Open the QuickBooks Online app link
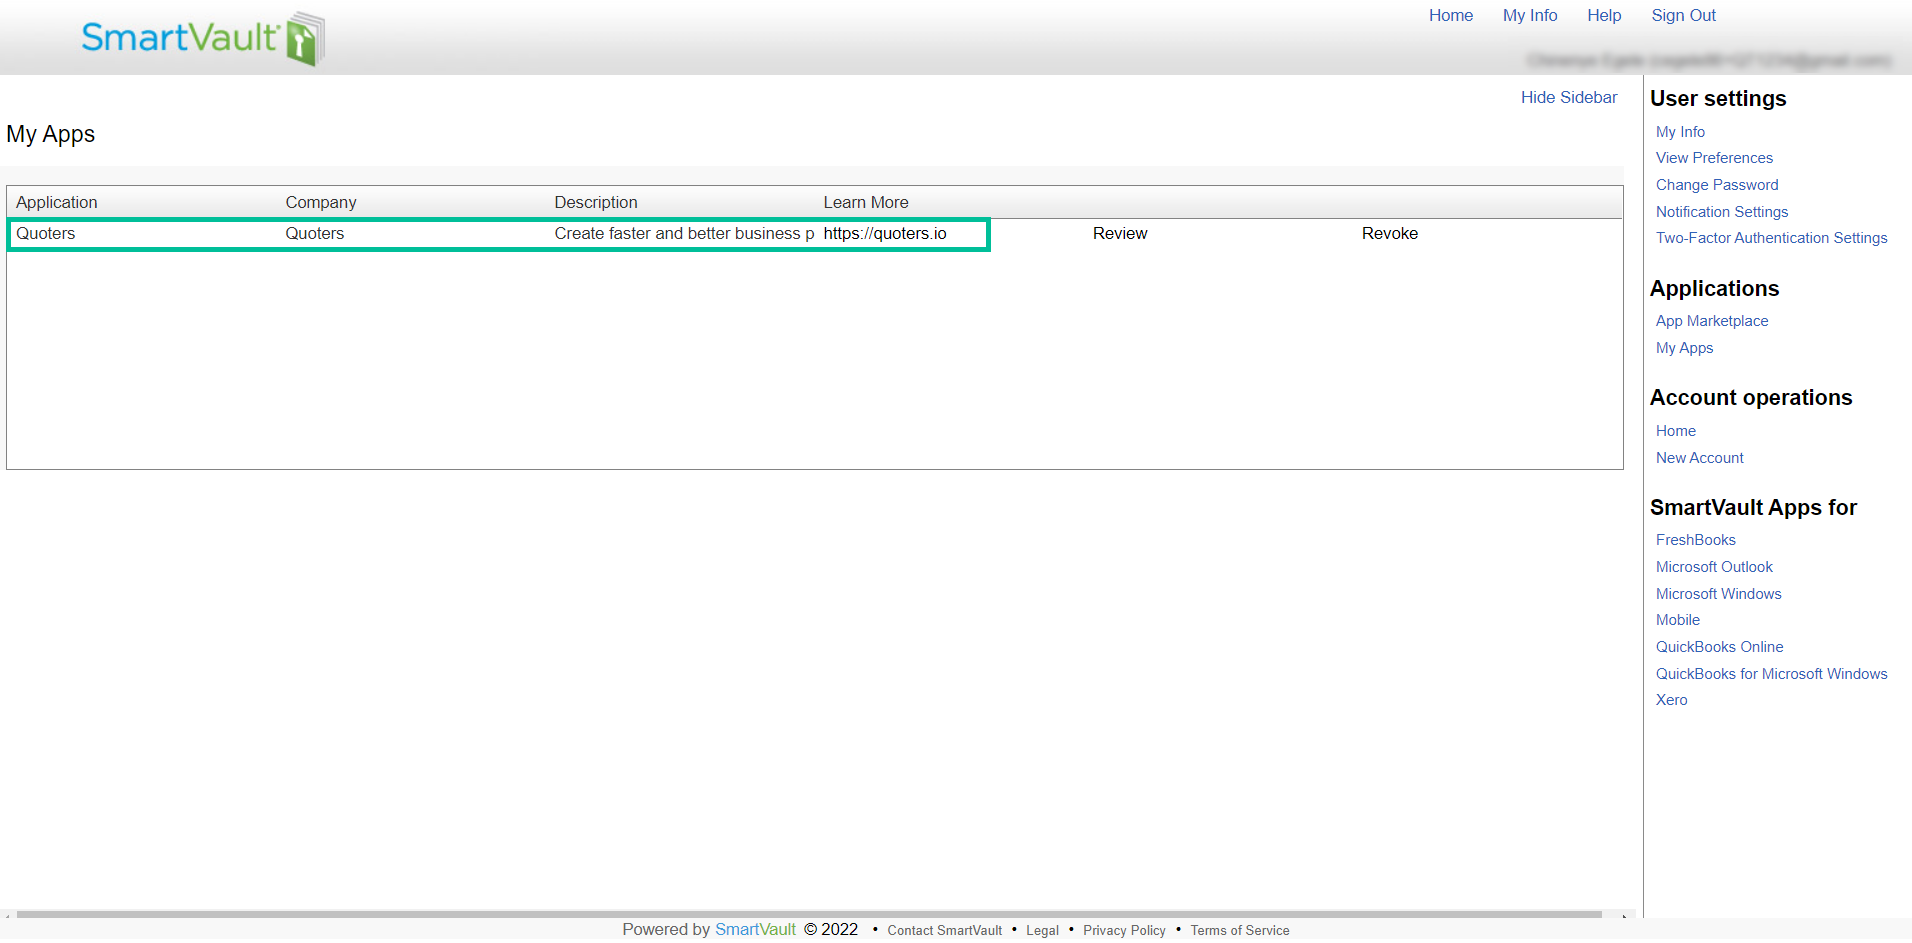Screen dimensions: 1912x943 (x=1719, y=647)
